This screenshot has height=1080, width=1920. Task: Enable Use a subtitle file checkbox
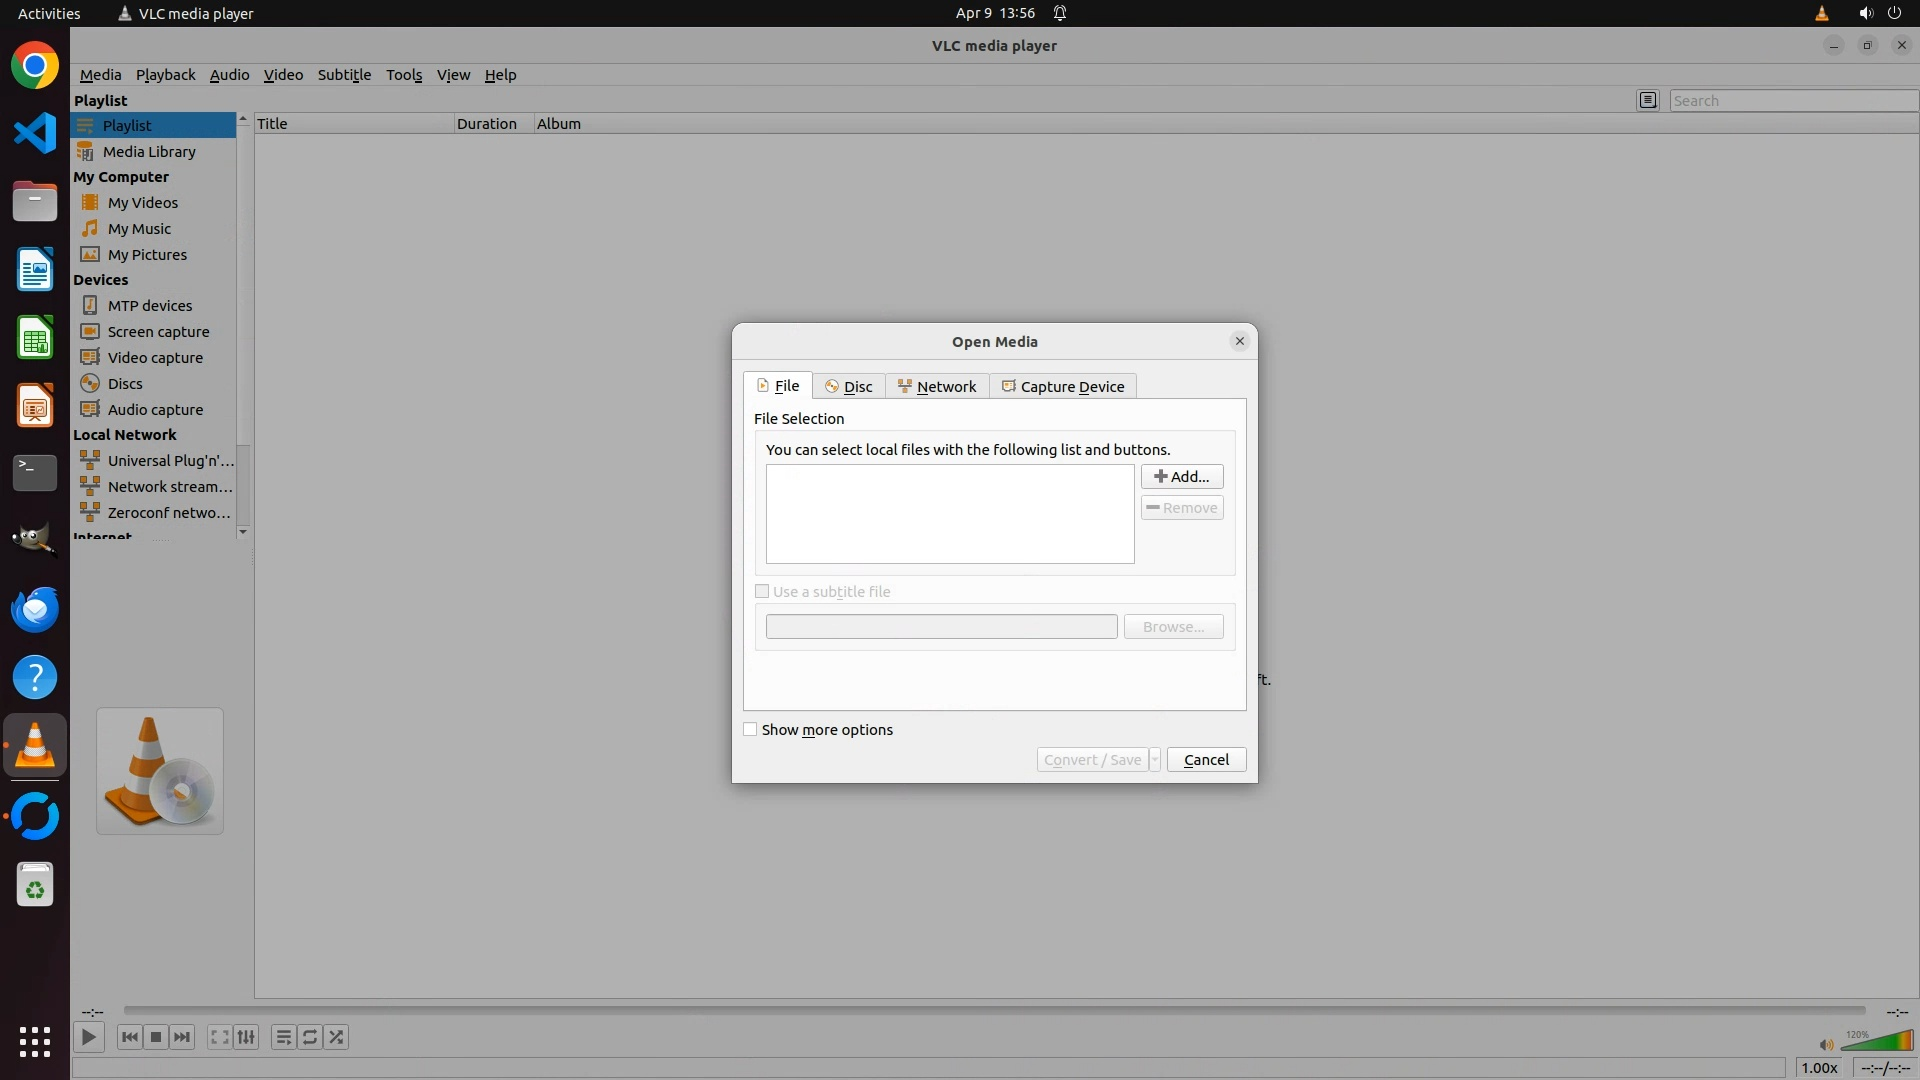(762, 592)
